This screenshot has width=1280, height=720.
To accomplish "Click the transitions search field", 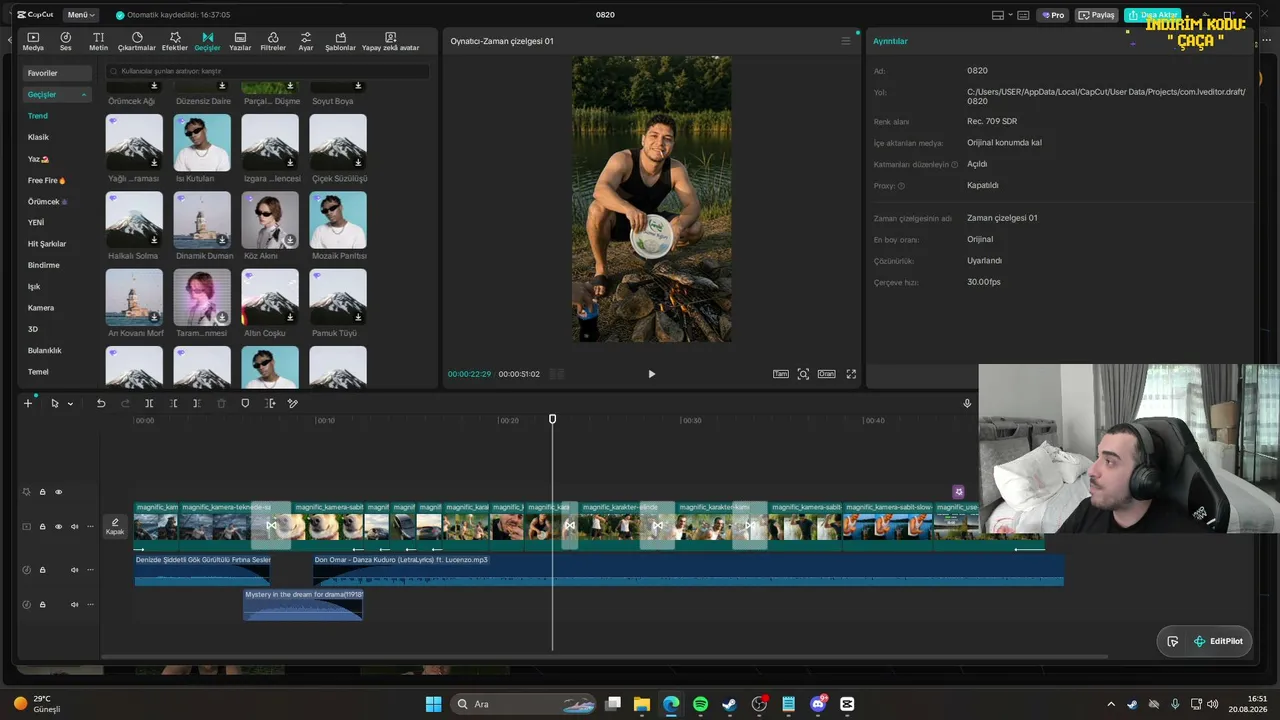I will pos(268,72).
